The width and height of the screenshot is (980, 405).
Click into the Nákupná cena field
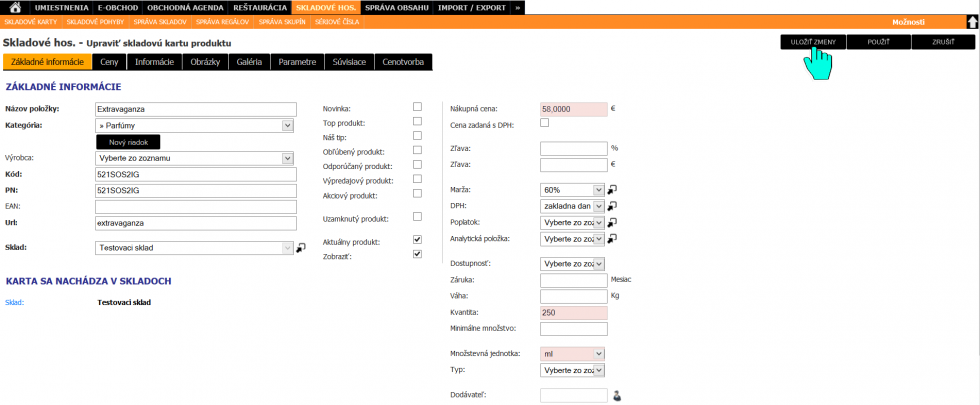point(573,109)
